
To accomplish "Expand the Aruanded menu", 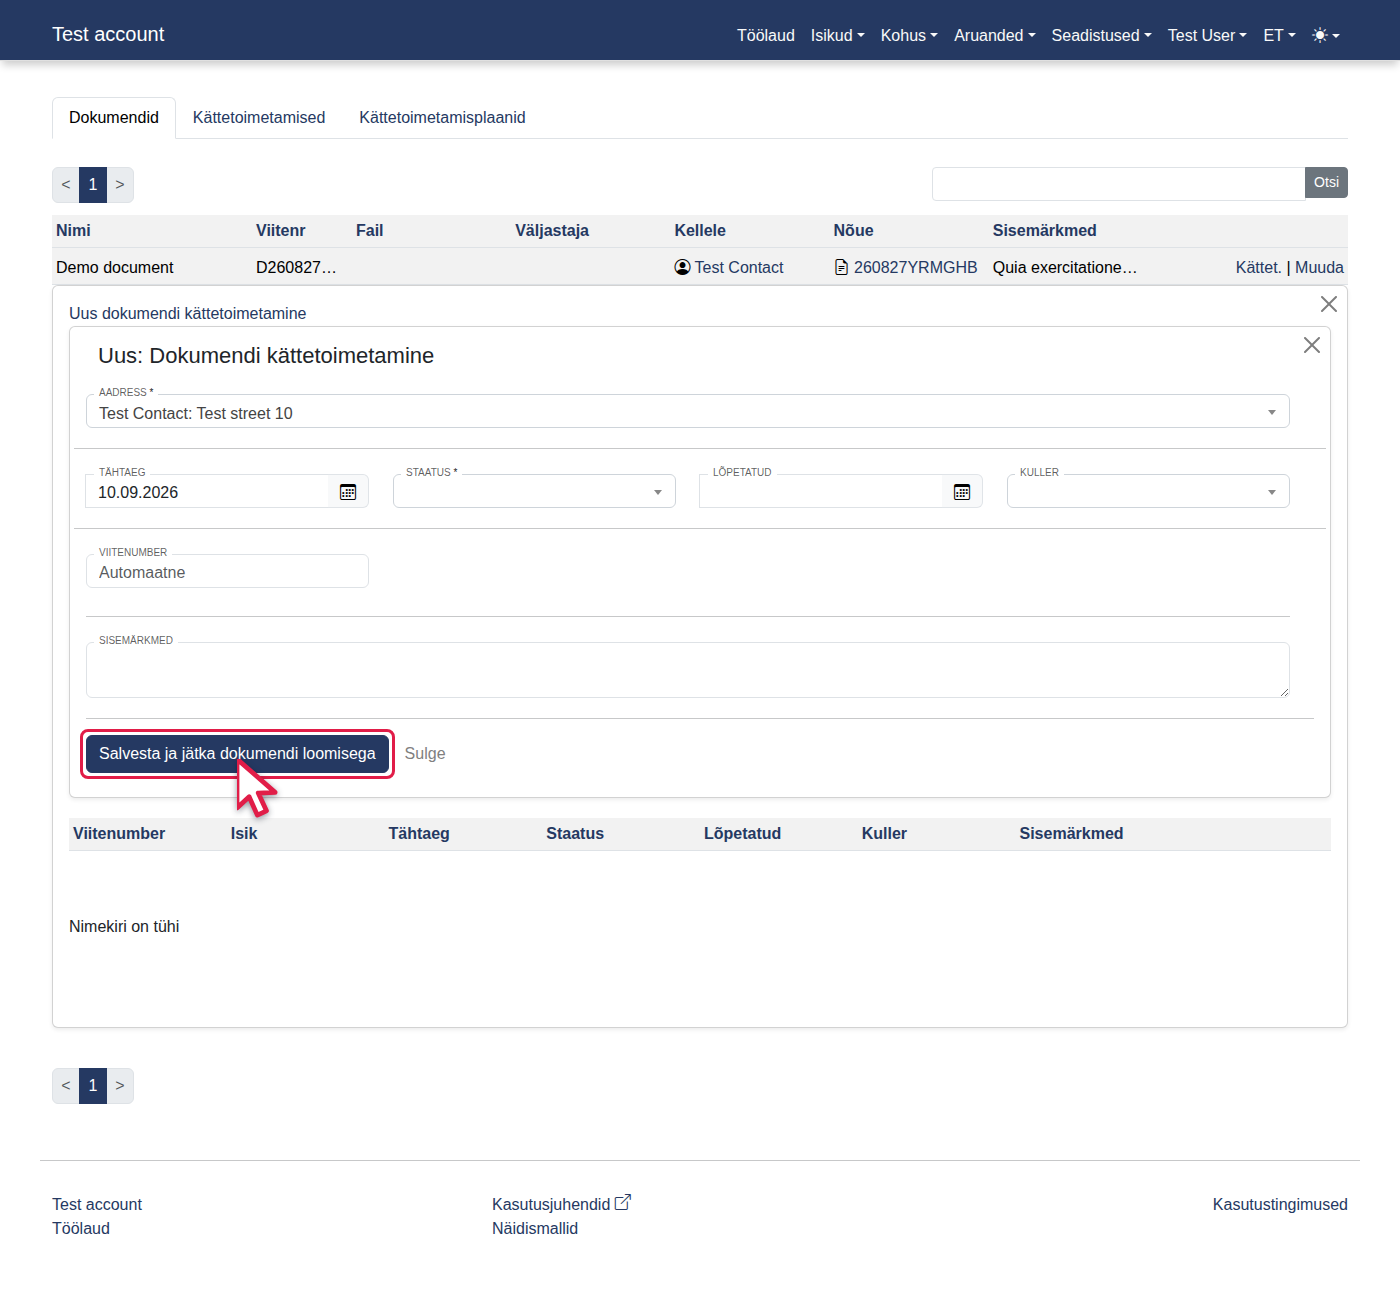I will click(995, 35).
